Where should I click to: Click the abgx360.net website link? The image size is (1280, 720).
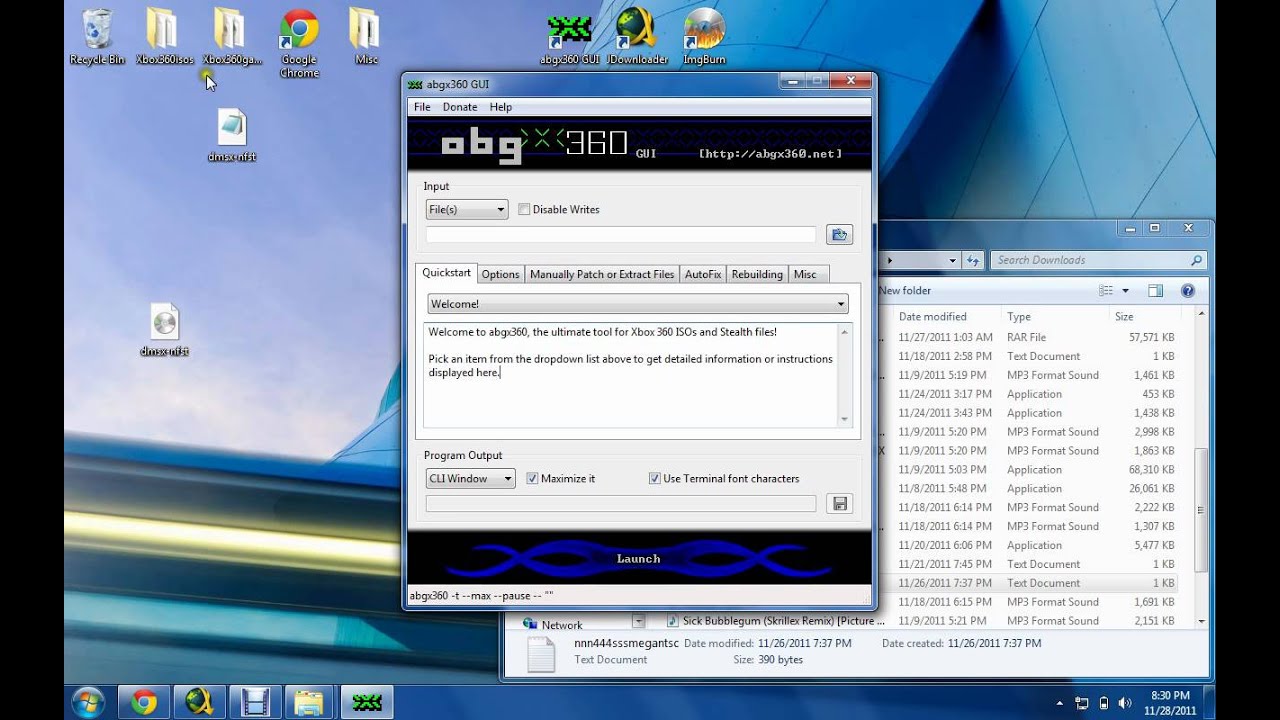(x=770, y=153)
